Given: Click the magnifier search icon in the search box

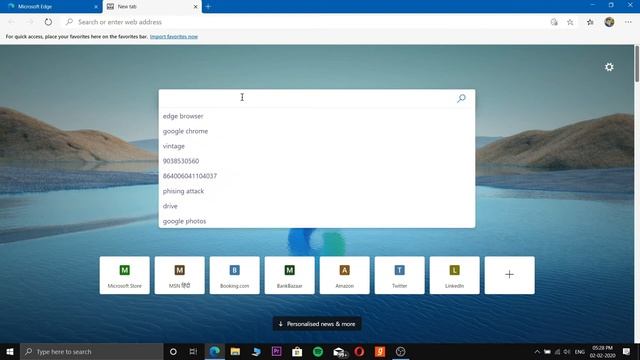Looking at the screenshot, I should coord(461,98).
